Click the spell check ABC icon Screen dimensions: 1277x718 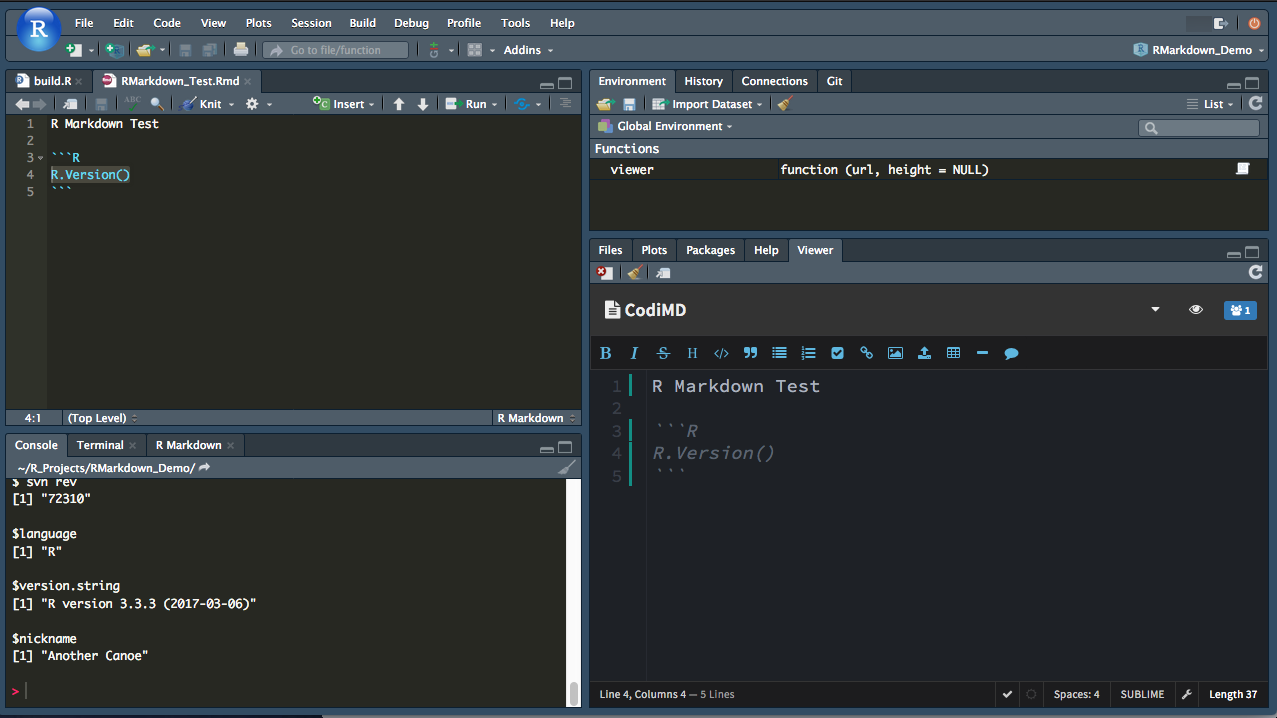[132, 103]
